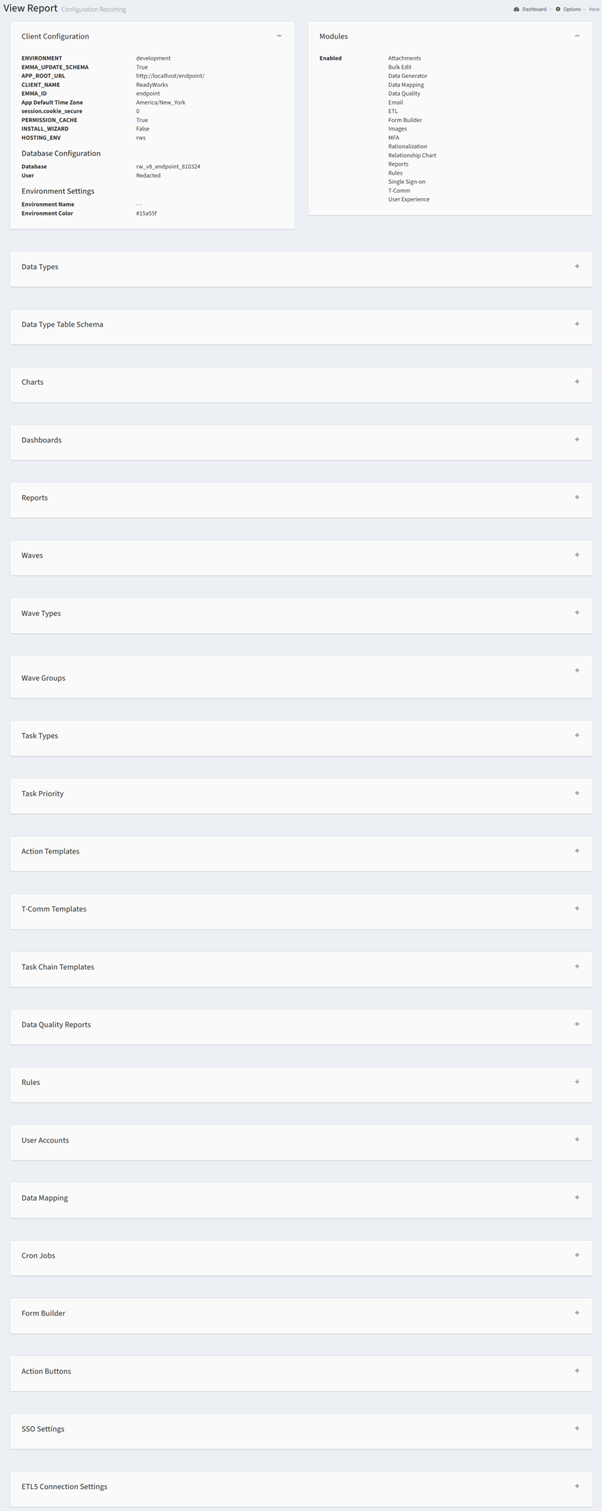Click the Dashboard breadcrumb icon
Viewport: 602px width, 1511px height.
(x=517, y=9)
